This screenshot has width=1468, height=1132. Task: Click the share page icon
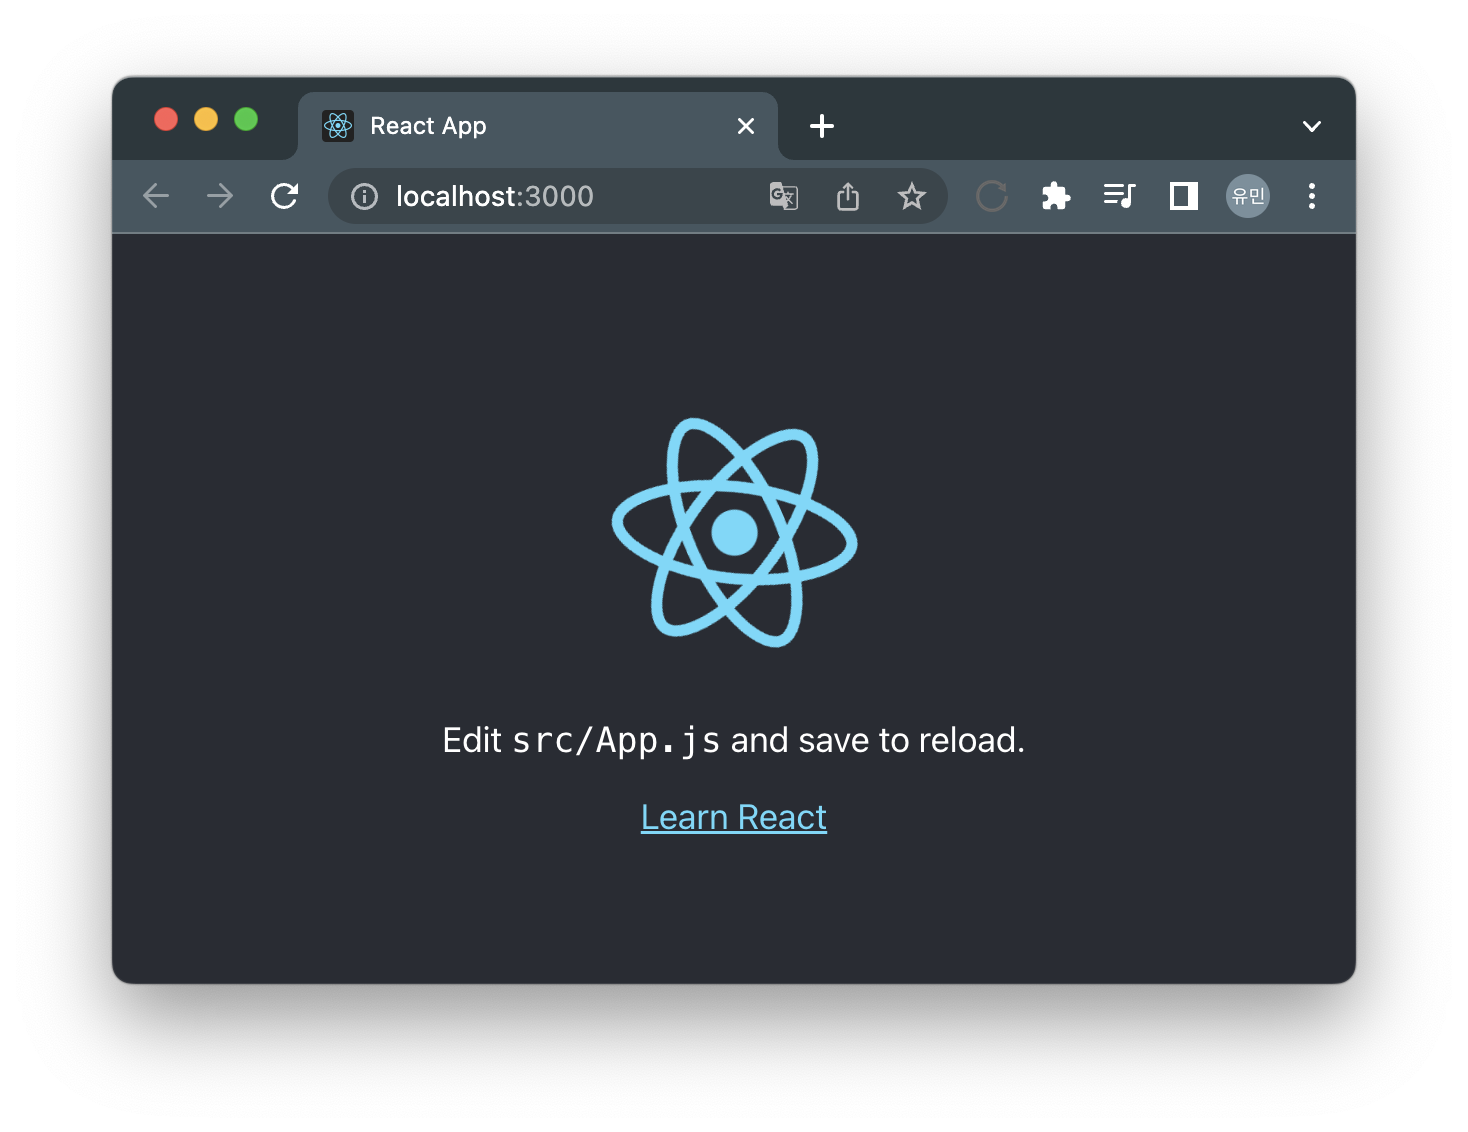click(x=848, y=196)
